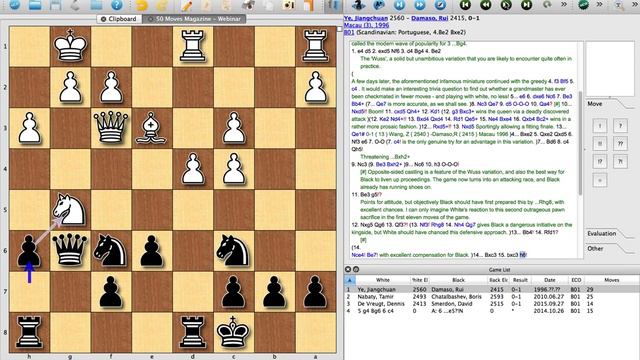640x360 pixels.
Task: Click the '!!' brilliant move annotation button
Action: (x=600, y=144)
